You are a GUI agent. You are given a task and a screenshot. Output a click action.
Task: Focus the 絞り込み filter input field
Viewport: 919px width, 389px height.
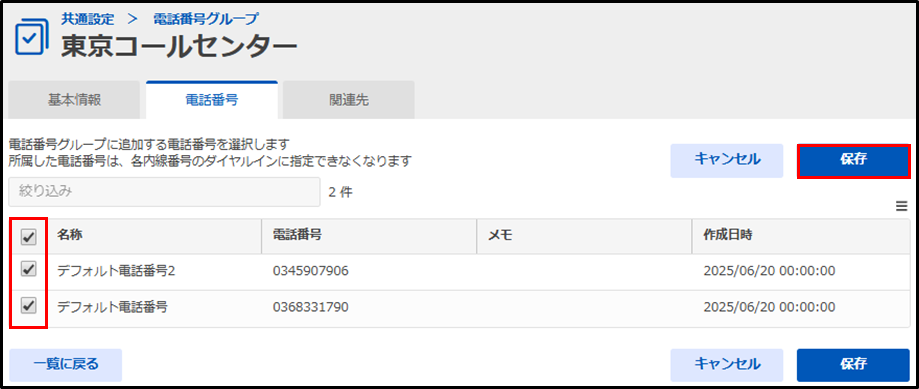coord(165,192)
